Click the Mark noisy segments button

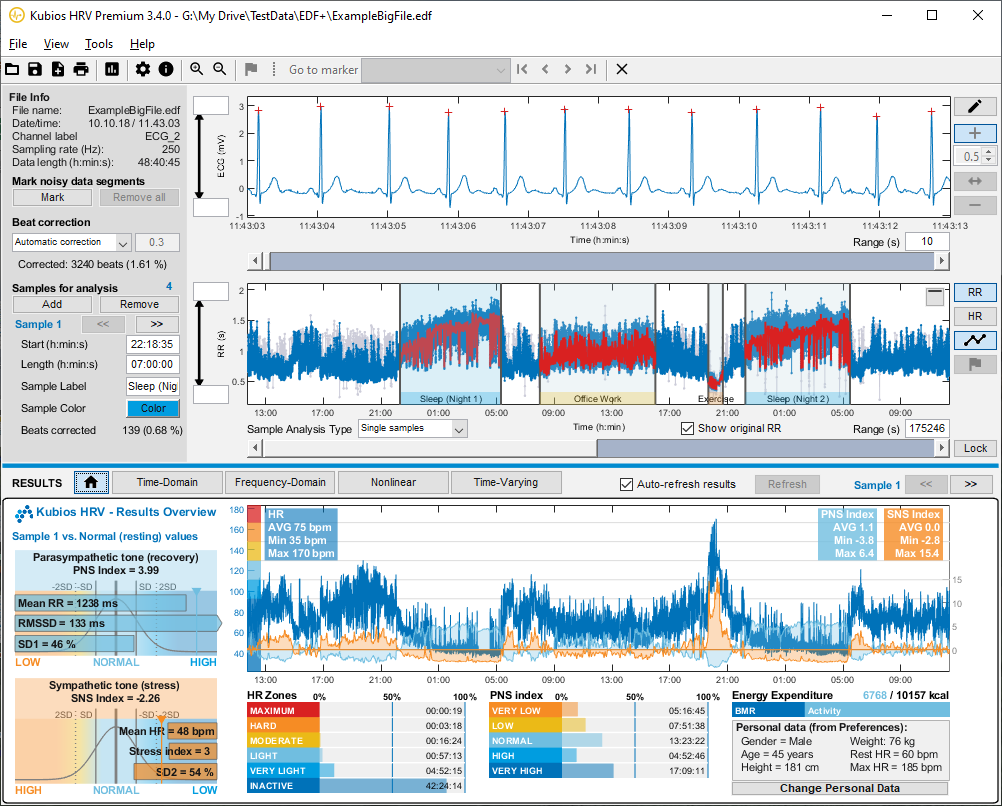click(52, 198)
